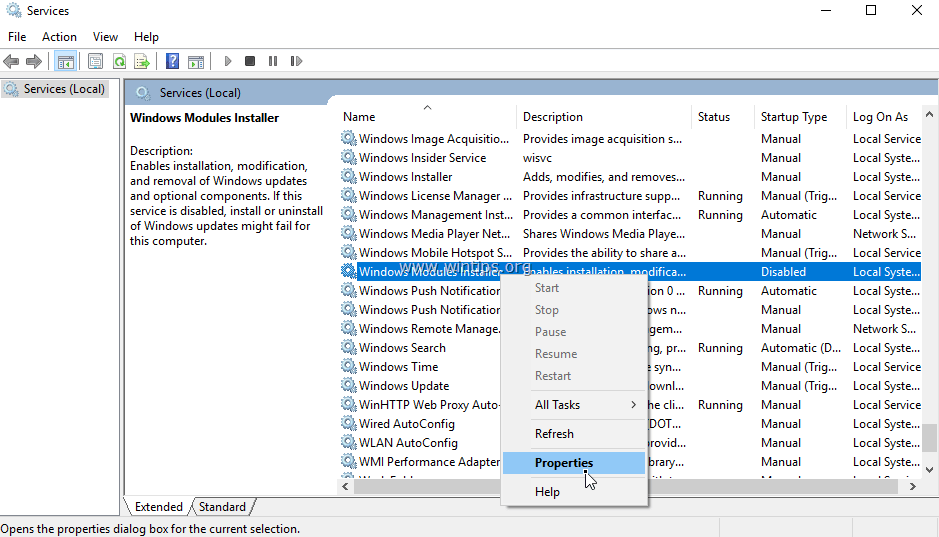This screenshot has height=537, width=939.
Task: Sort list by the Log On As header
Action: click(884, 117)
